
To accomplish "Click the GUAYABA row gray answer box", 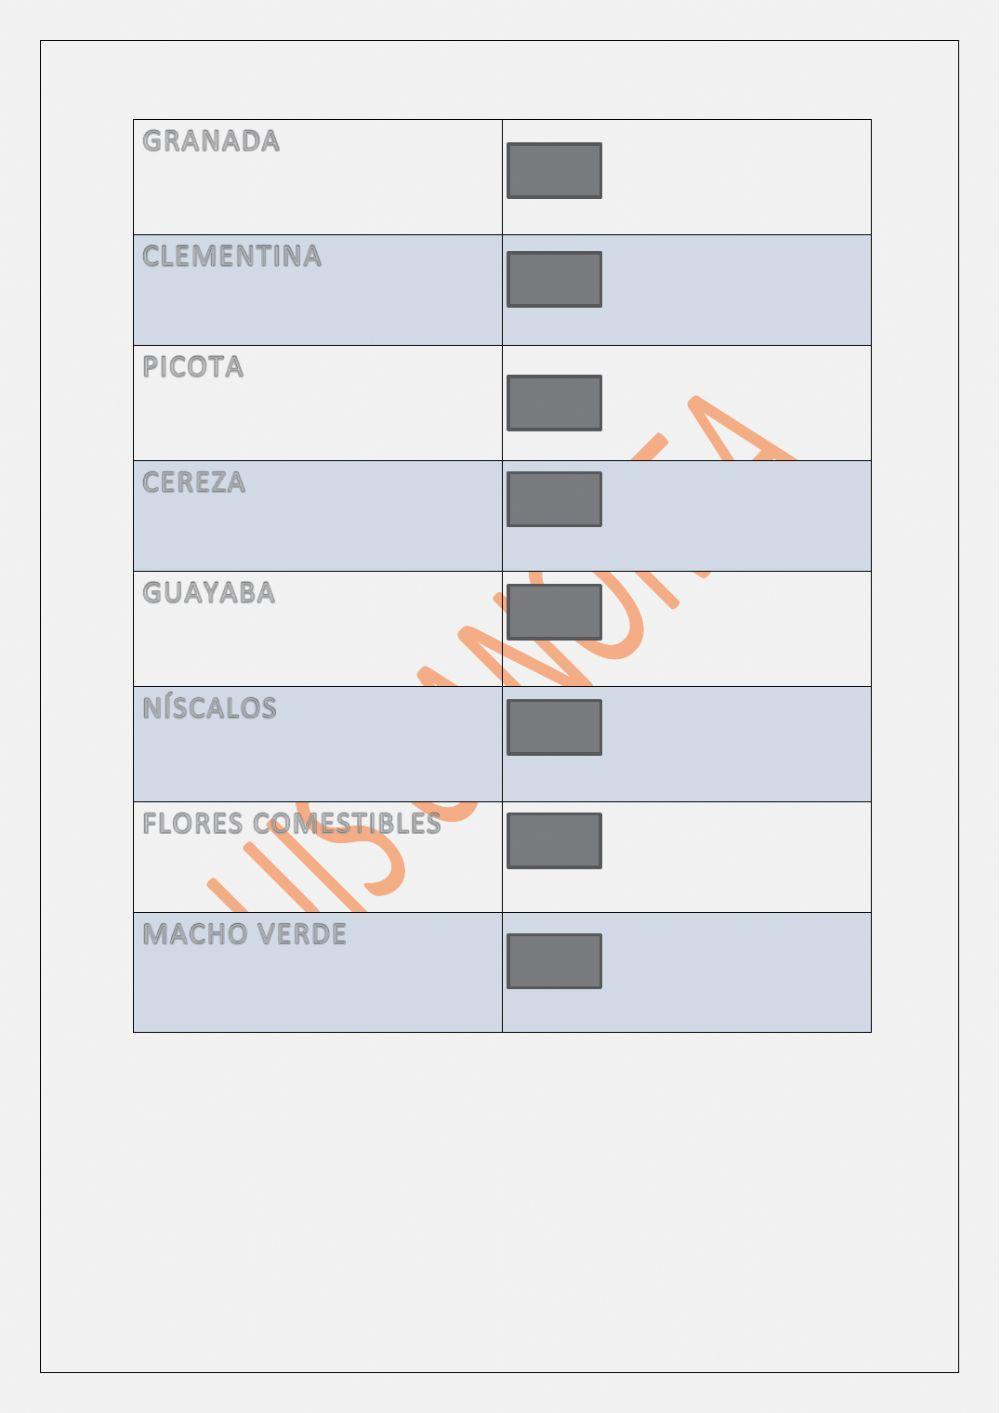I will tap(554, 612).
